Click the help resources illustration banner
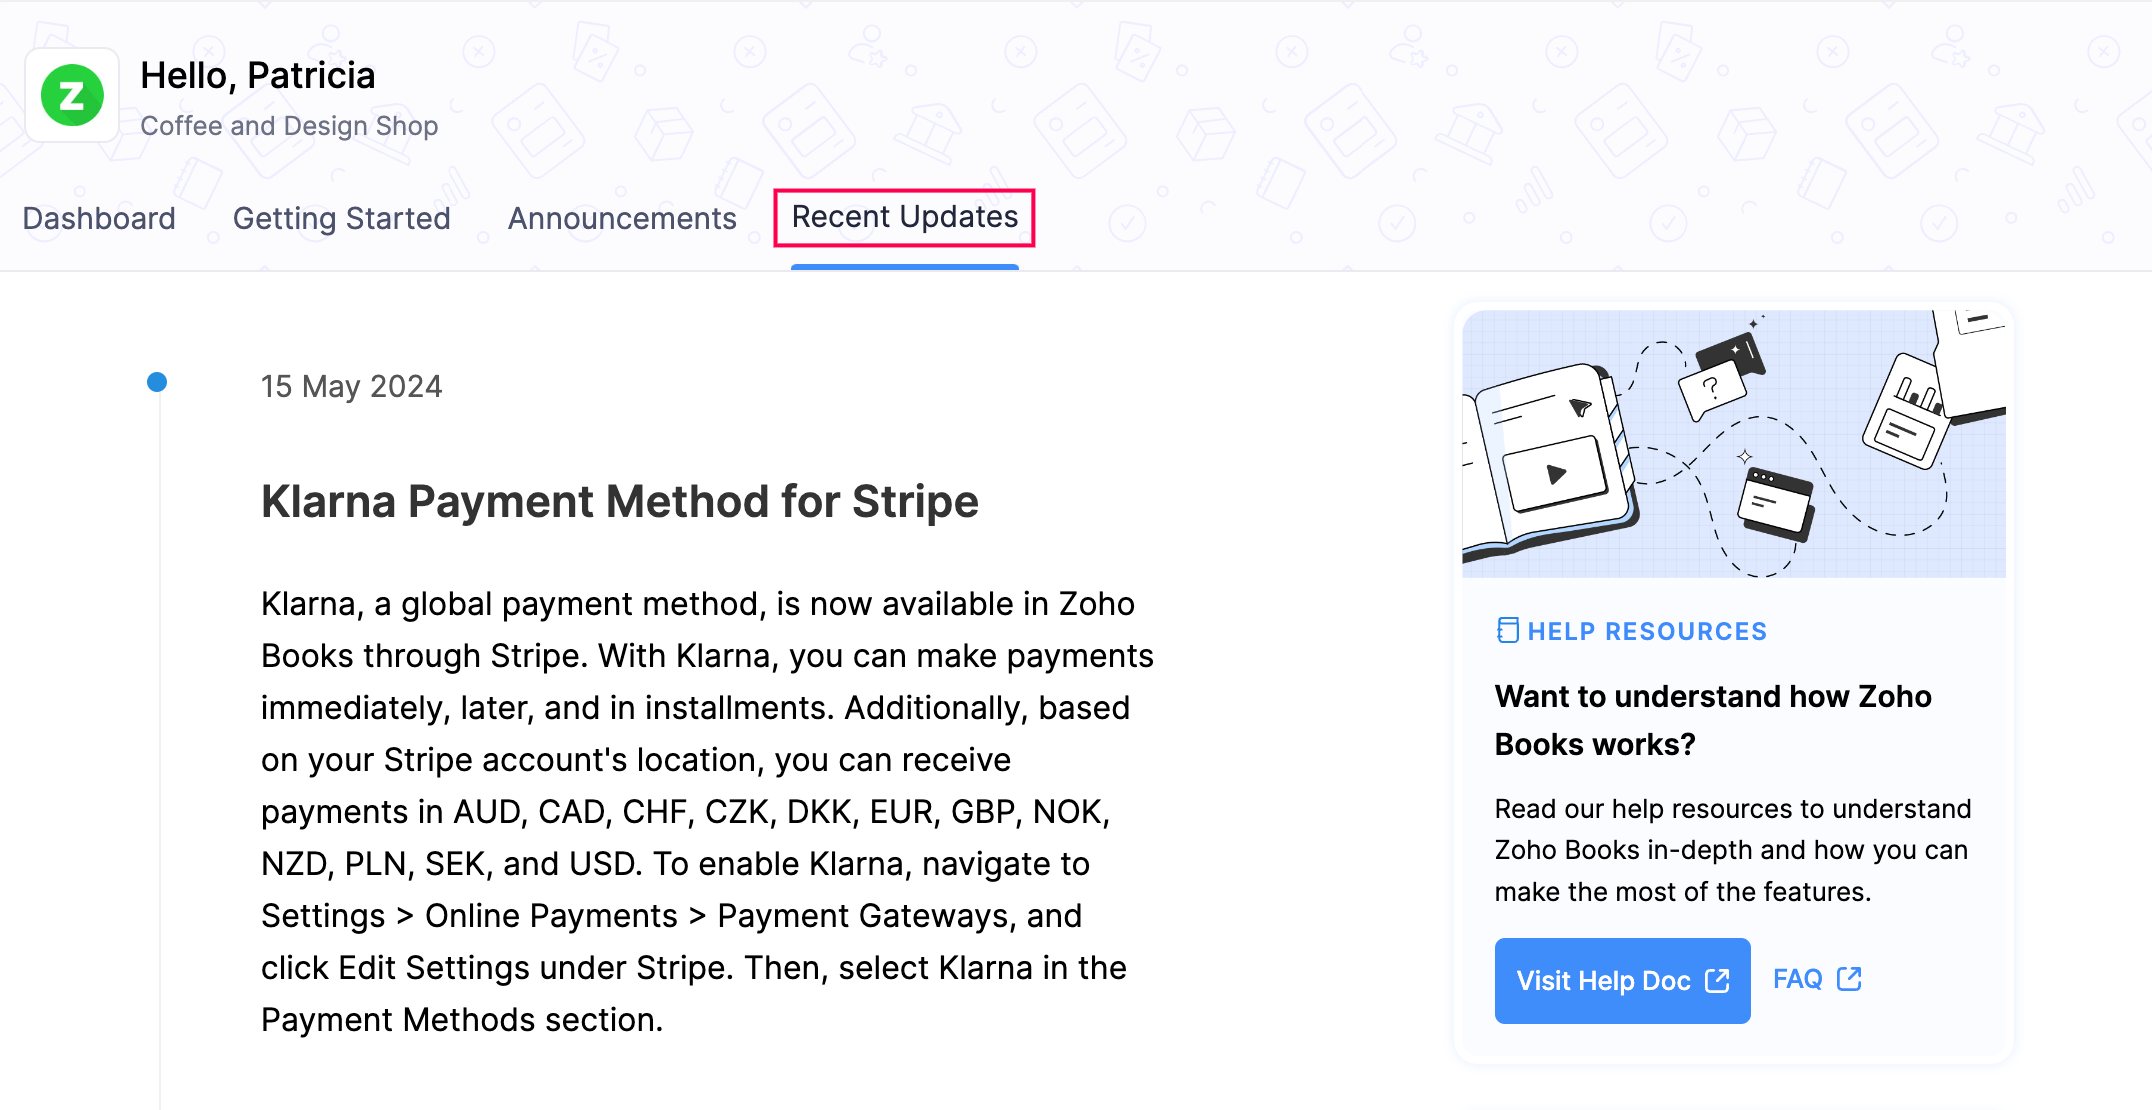This screenshot has height=1110, width=2152. (x=1733, y=443)
